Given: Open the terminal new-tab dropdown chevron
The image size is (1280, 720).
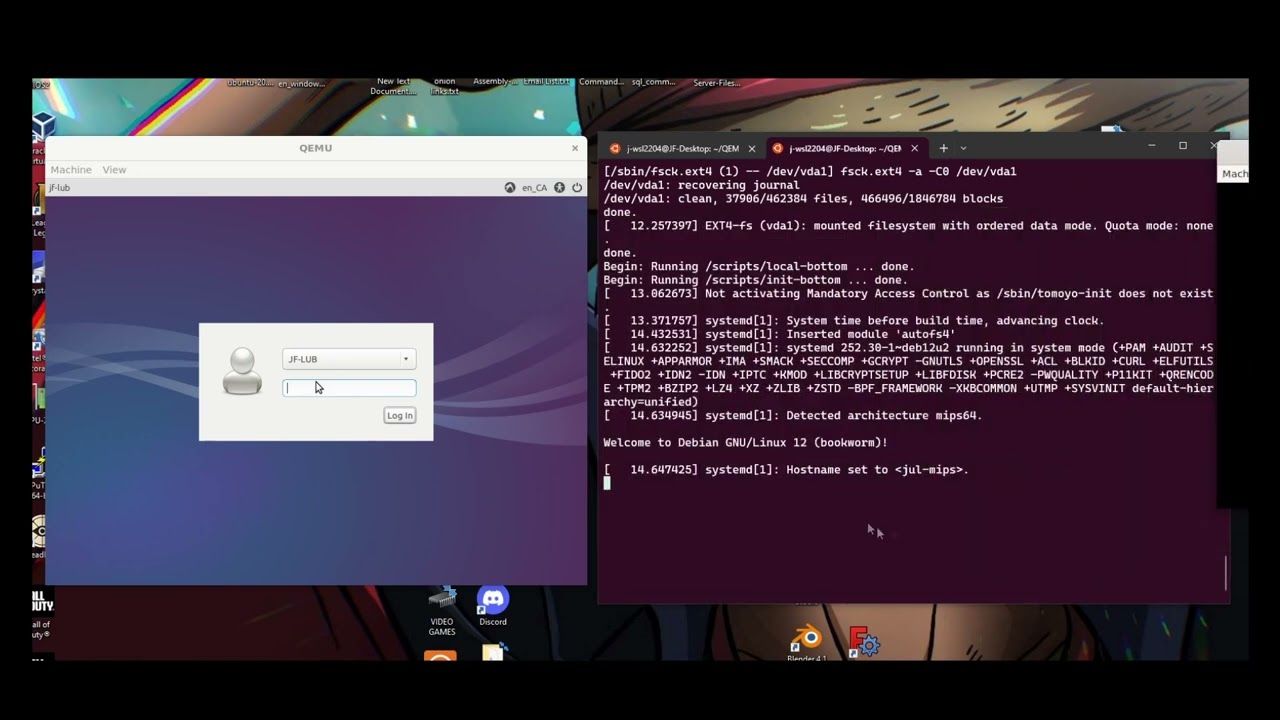Looking at the screenshot, I should point(964,148).
